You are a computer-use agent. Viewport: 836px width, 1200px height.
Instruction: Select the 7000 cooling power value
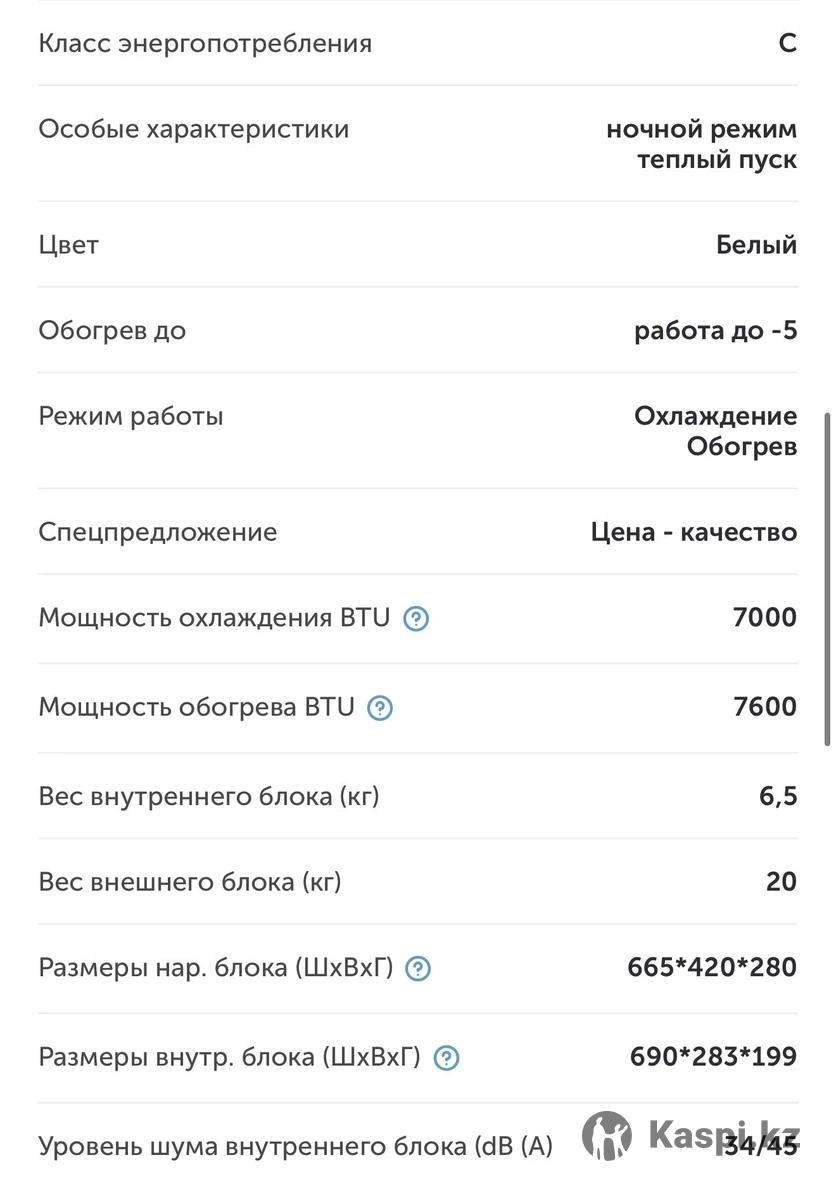[765, 618]
